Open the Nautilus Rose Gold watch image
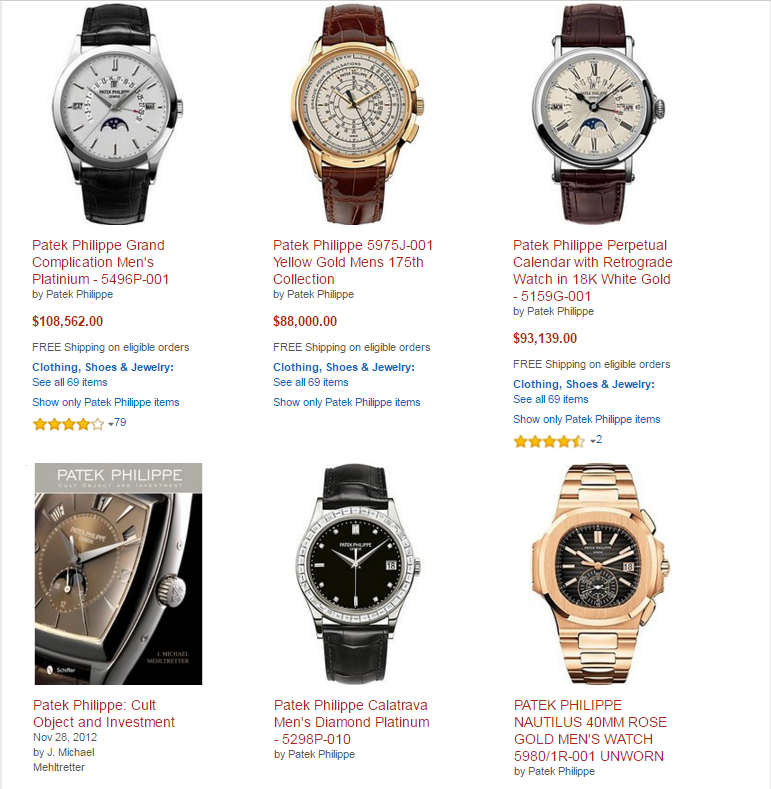771x789 pixels. pos(600,574)
